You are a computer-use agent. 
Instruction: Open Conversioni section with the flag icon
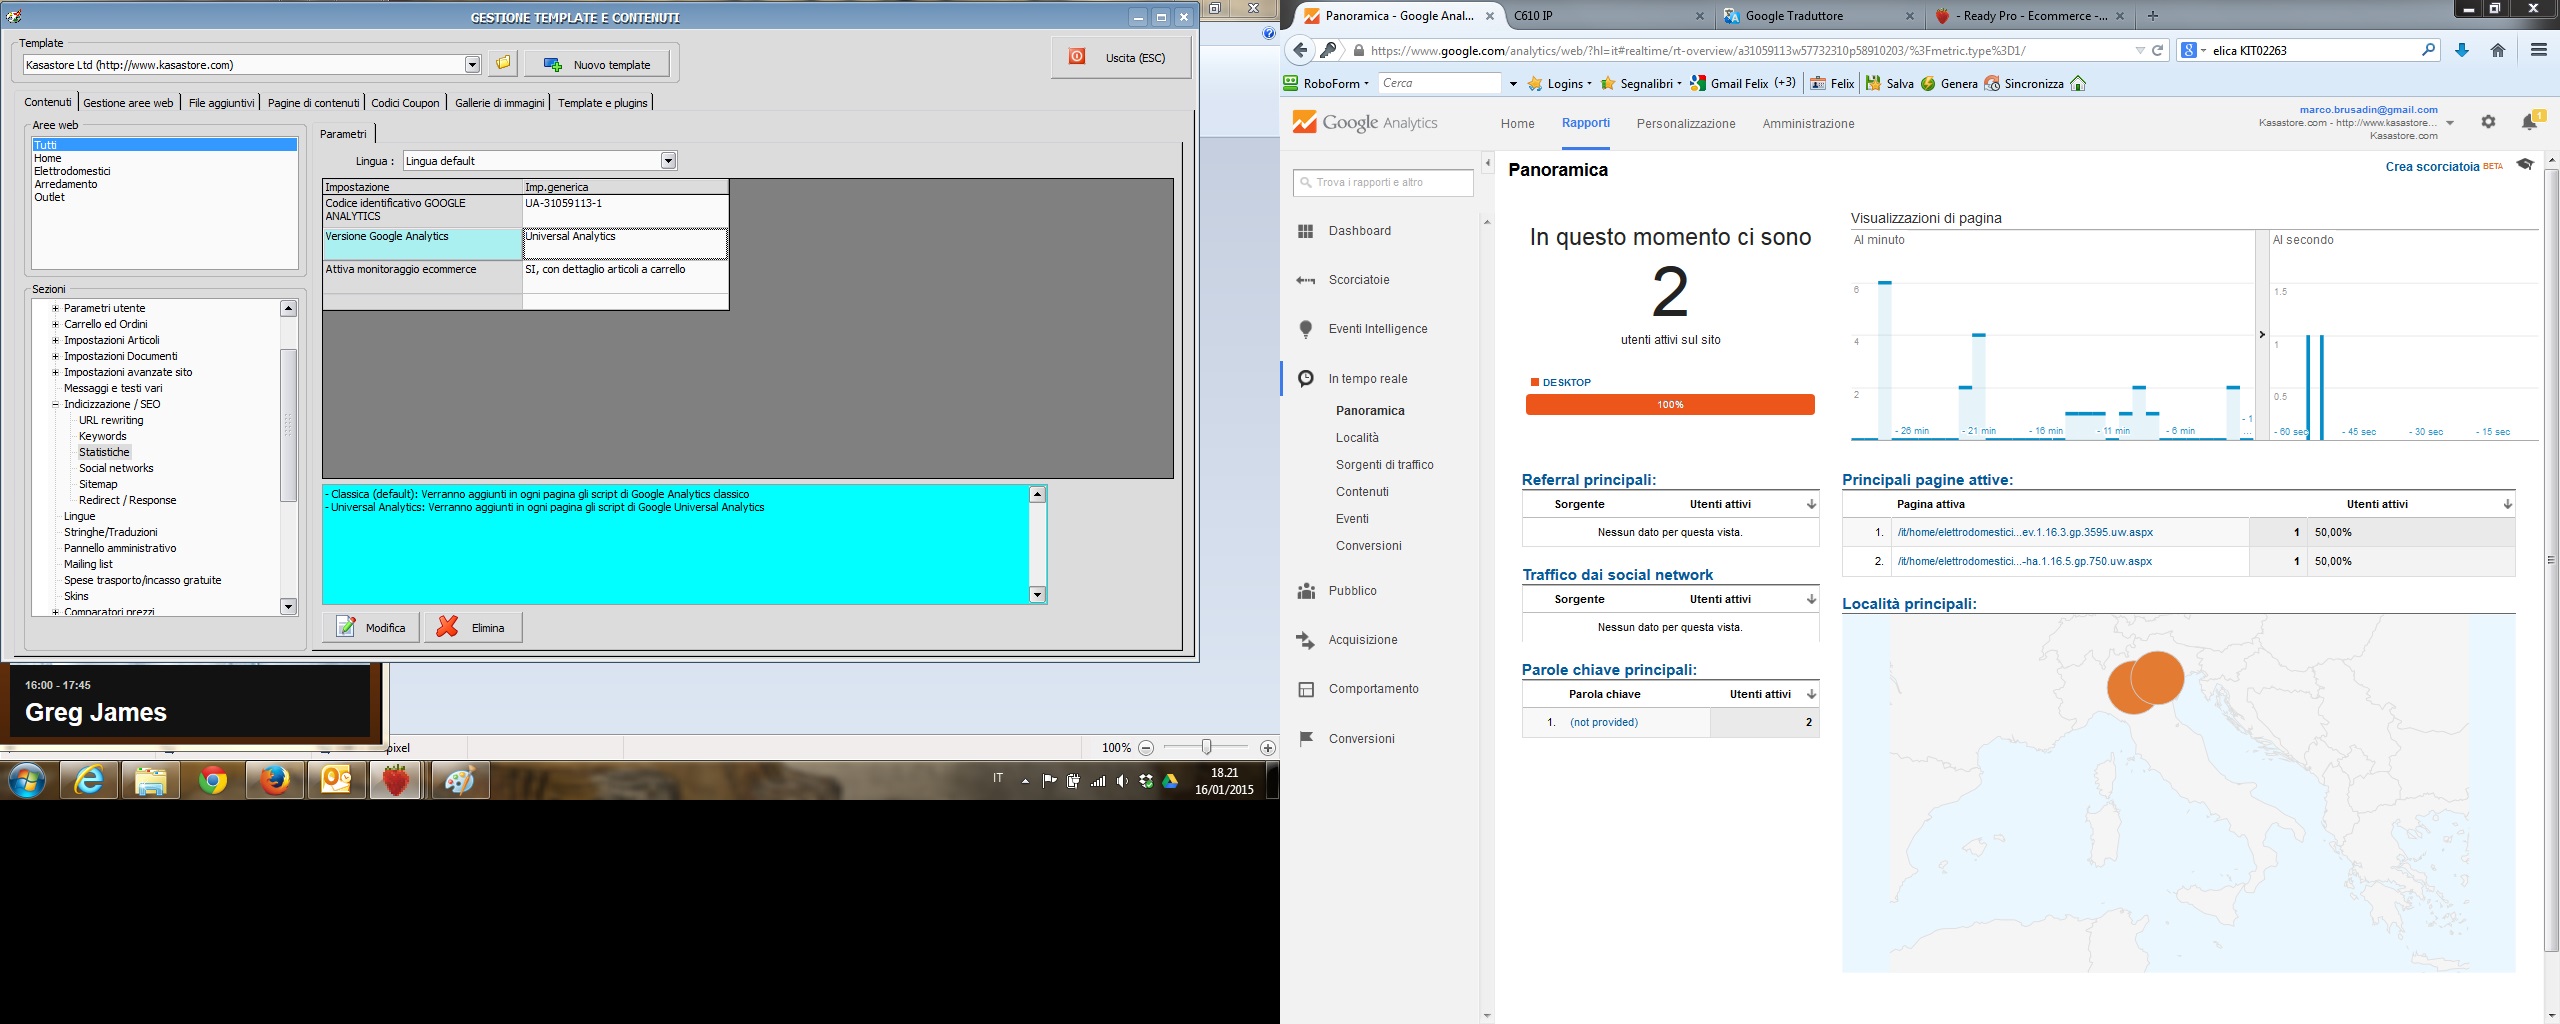(1361, 739)
